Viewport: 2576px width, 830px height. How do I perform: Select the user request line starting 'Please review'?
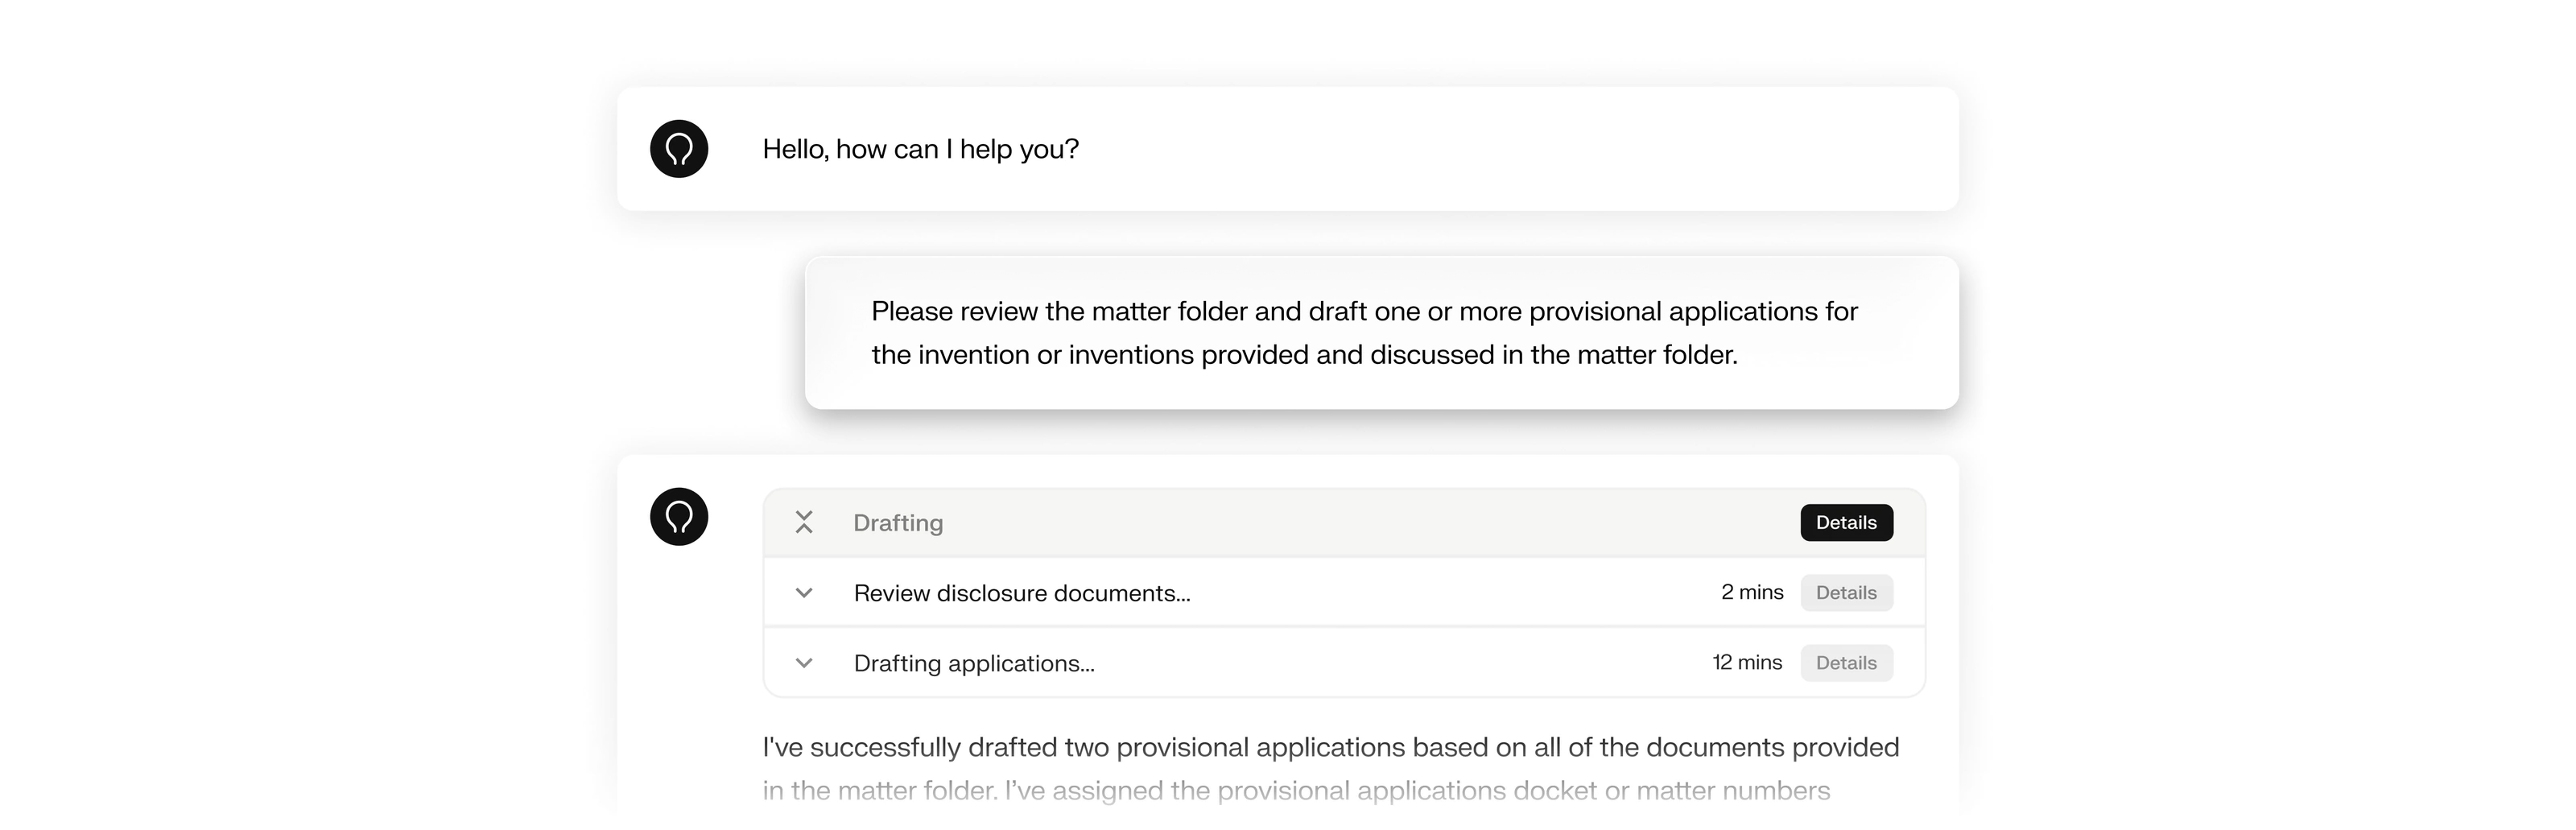[1364, 311]
